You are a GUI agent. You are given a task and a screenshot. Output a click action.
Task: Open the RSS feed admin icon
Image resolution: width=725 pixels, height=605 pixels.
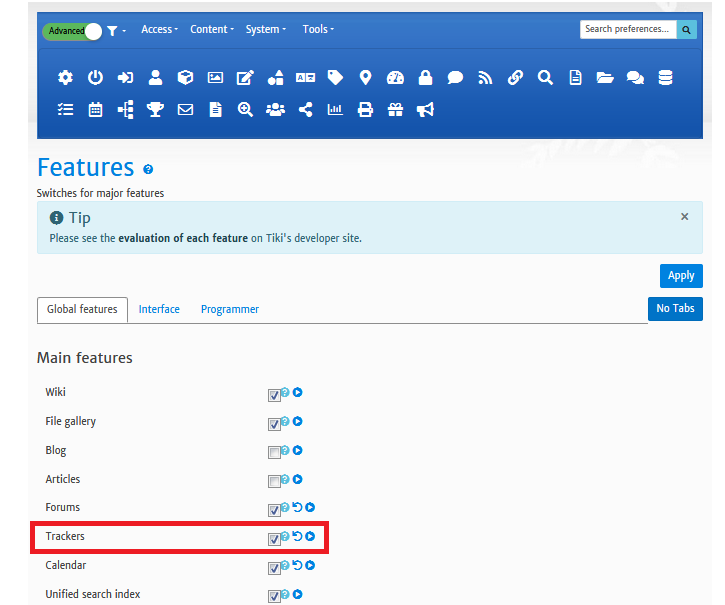click(x=485, y=77)
